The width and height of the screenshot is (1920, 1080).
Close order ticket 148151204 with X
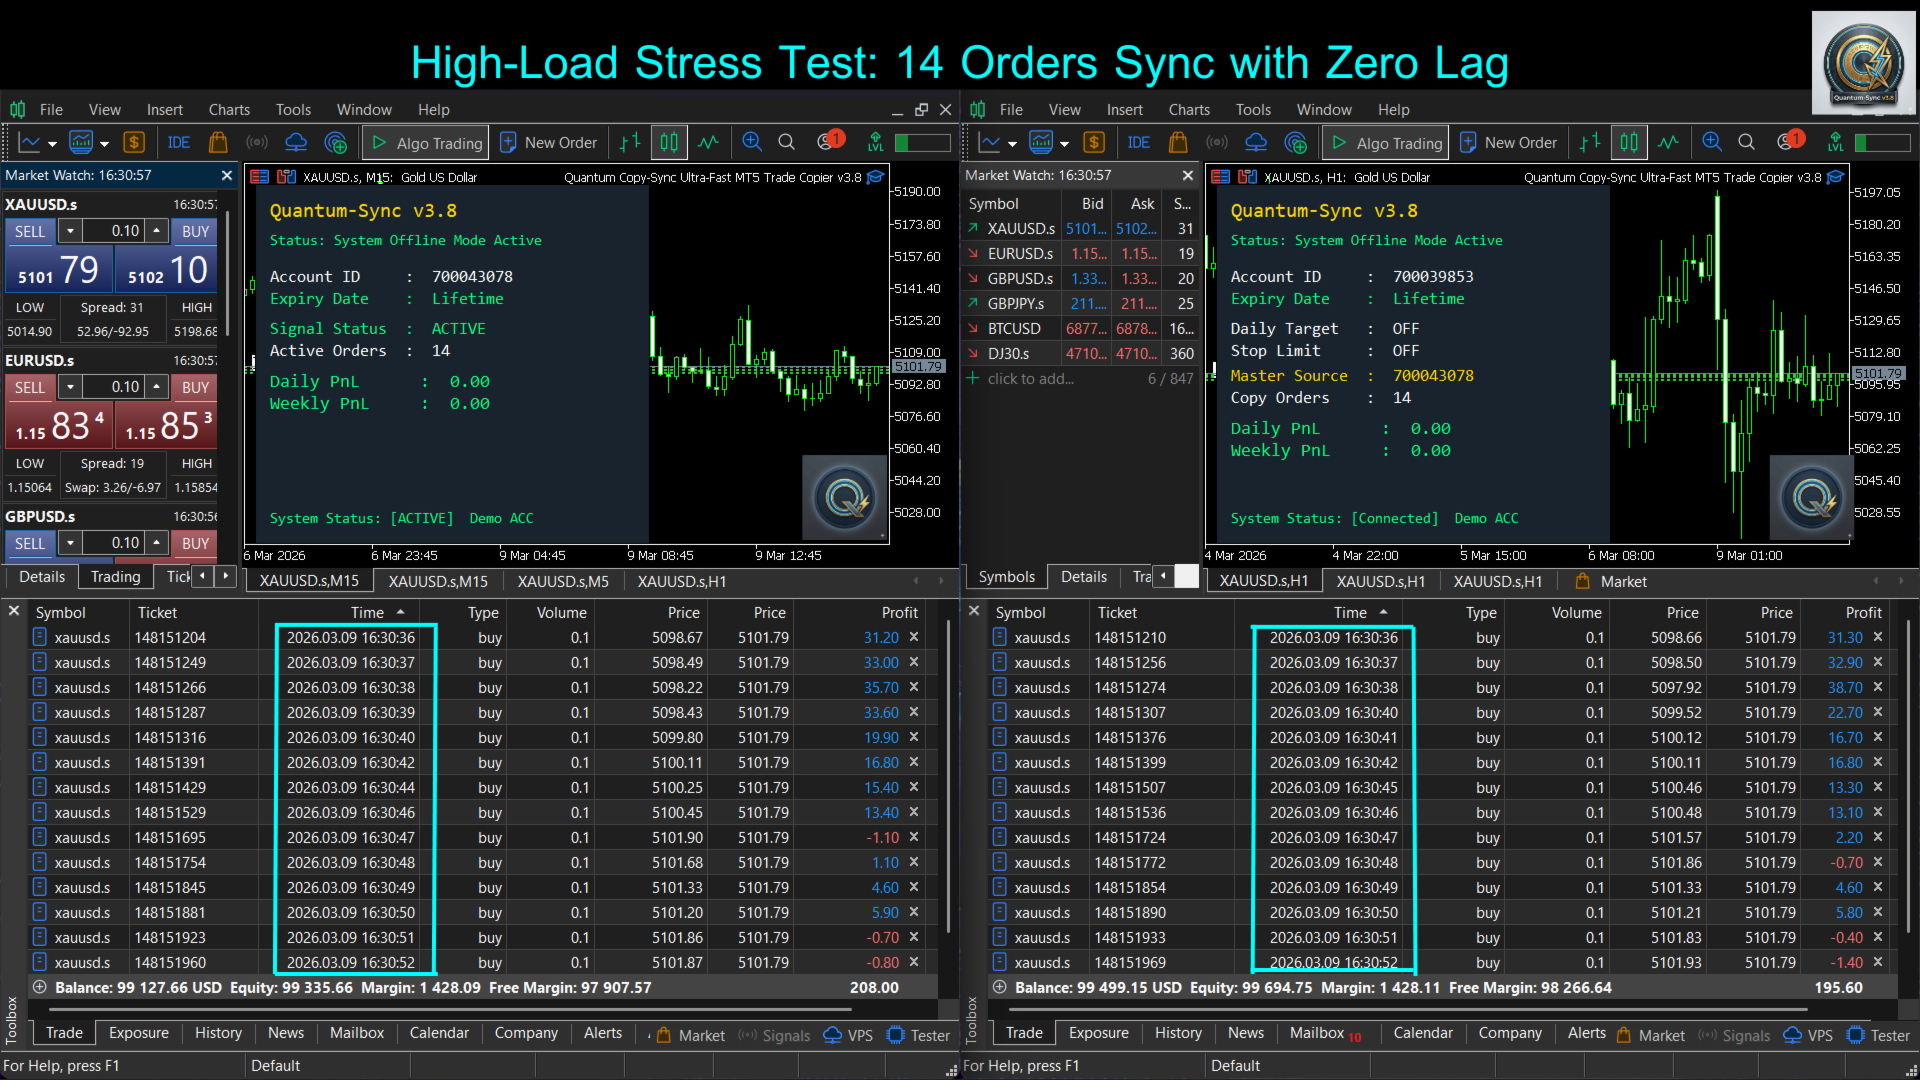[914, 637]
